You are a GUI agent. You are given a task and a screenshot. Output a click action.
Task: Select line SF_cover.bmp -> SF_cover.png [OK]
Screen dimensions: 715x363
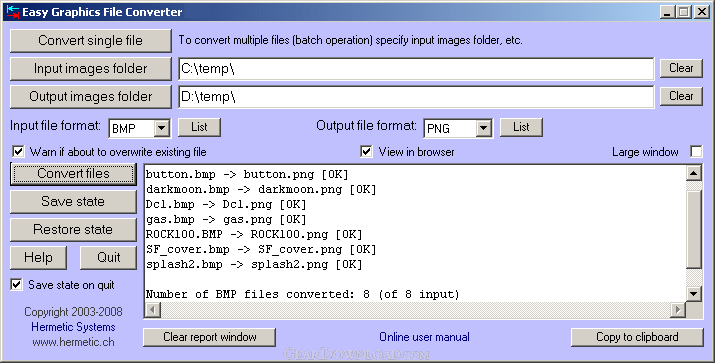click(x=261, y=249)
